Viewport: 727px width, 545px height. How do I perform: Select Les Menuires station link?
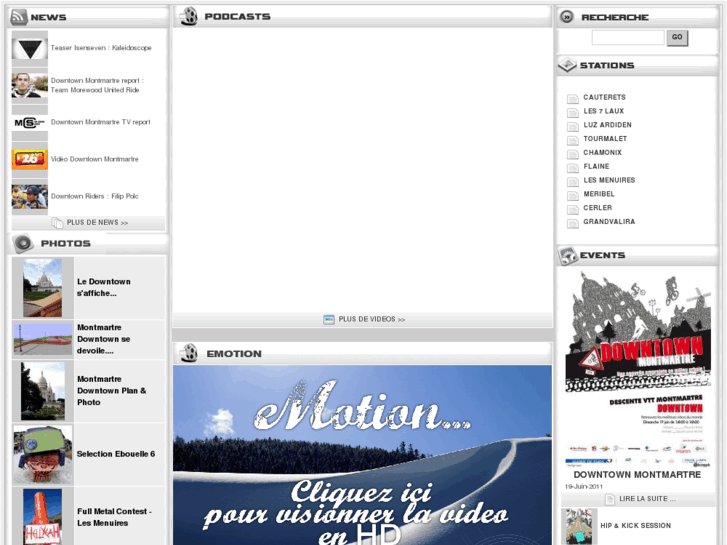[x=609, y=180]
